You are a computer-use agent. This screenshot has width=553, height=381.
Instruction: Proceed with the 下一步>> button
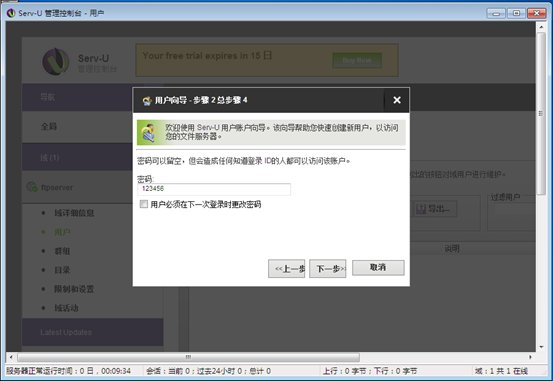(x=328, y=268)
